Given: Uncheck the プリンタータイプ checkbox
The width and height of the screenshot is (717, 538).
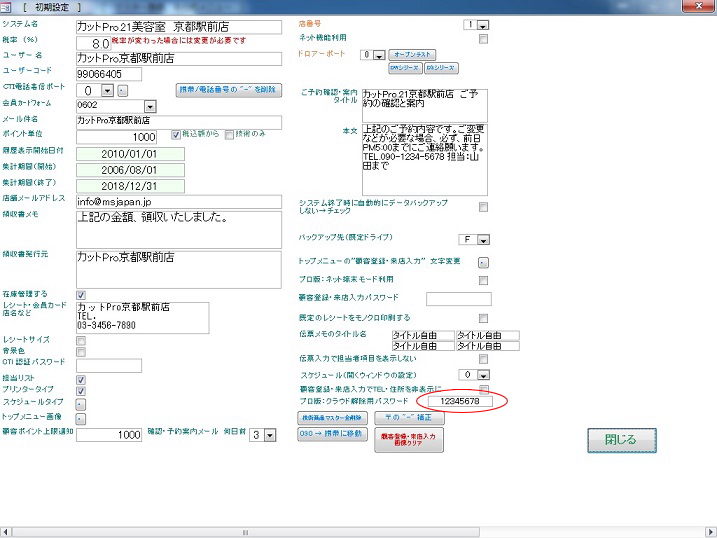Looking at the screenshot, I should coord(81,391).
